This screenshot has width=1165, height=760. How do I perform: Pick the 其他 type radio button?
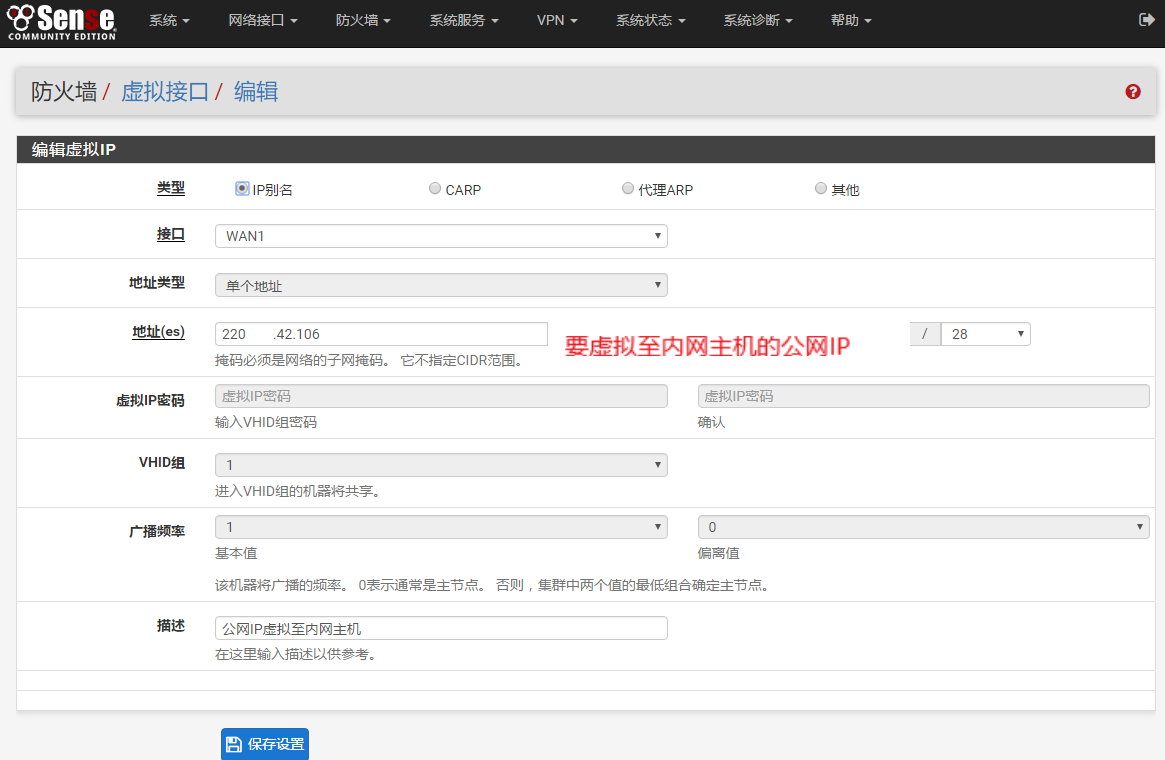coord(821,188)
